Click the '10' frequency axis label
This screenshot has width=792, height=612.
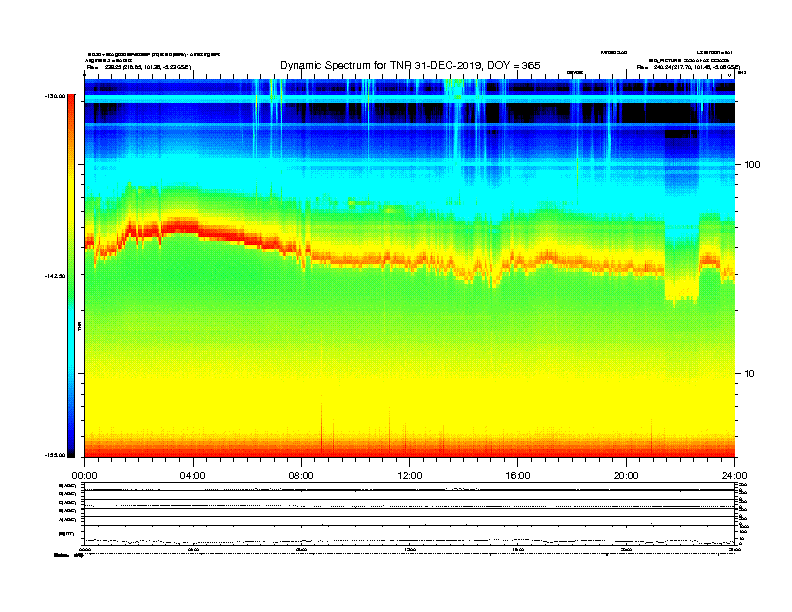click(x=750, y=374)
